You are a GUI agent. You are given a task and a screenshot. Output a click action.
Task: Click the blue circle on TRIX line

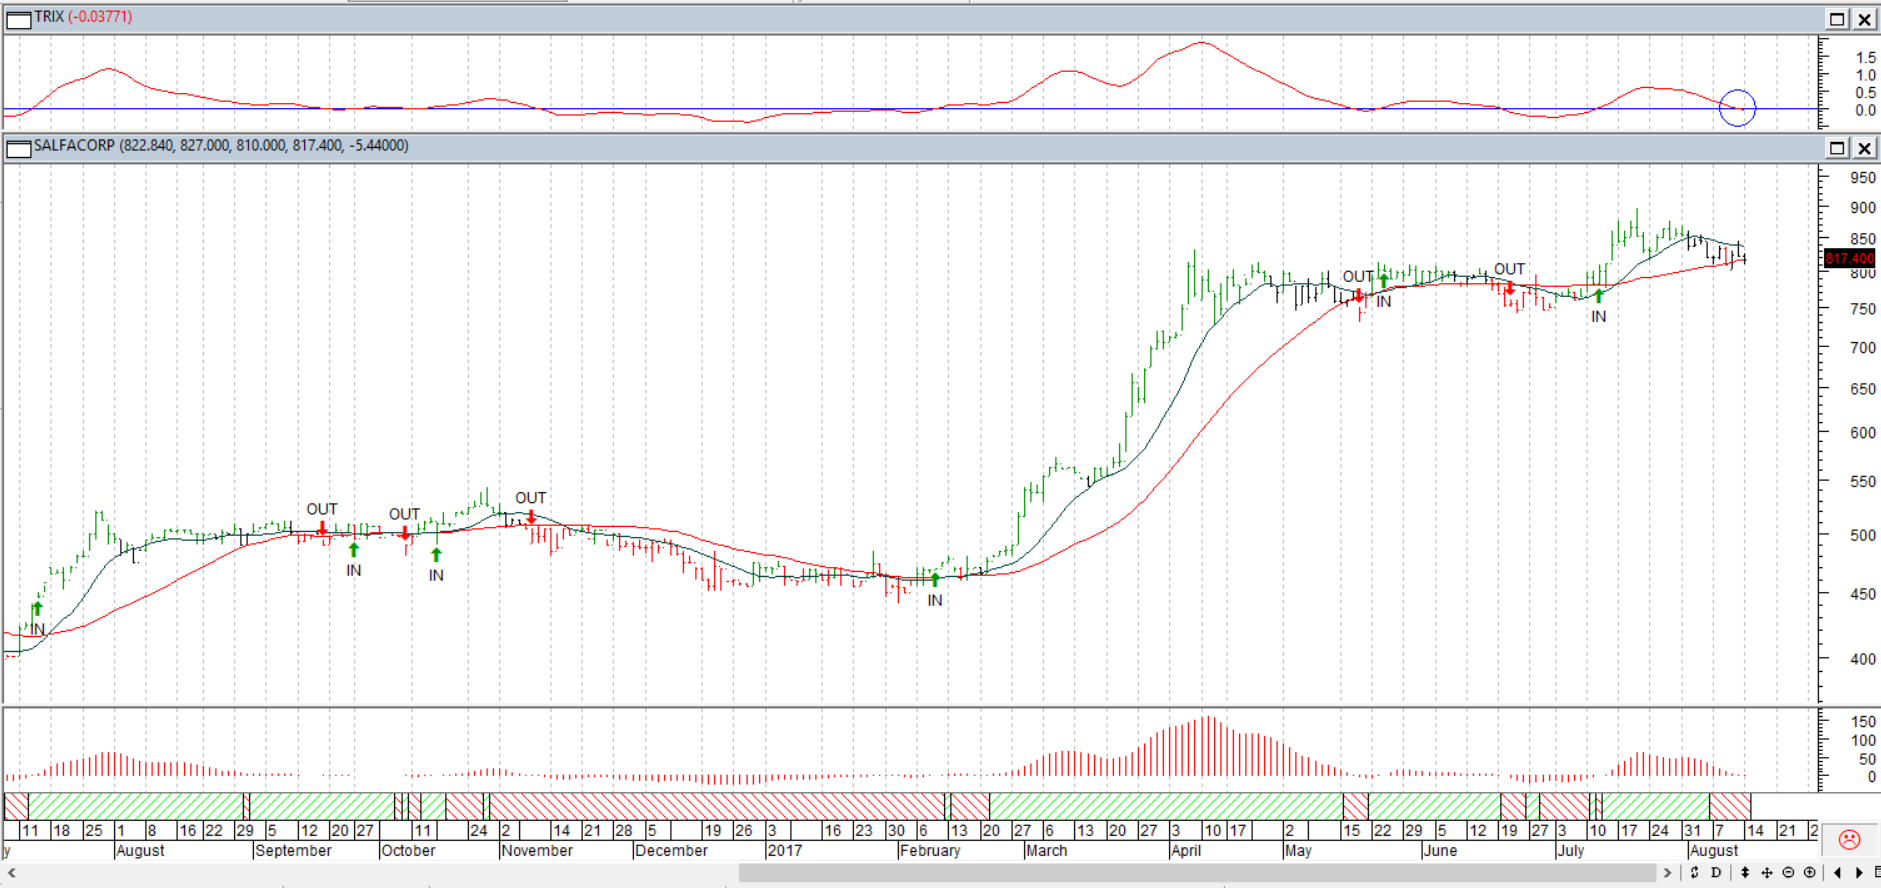(1737, 108)
